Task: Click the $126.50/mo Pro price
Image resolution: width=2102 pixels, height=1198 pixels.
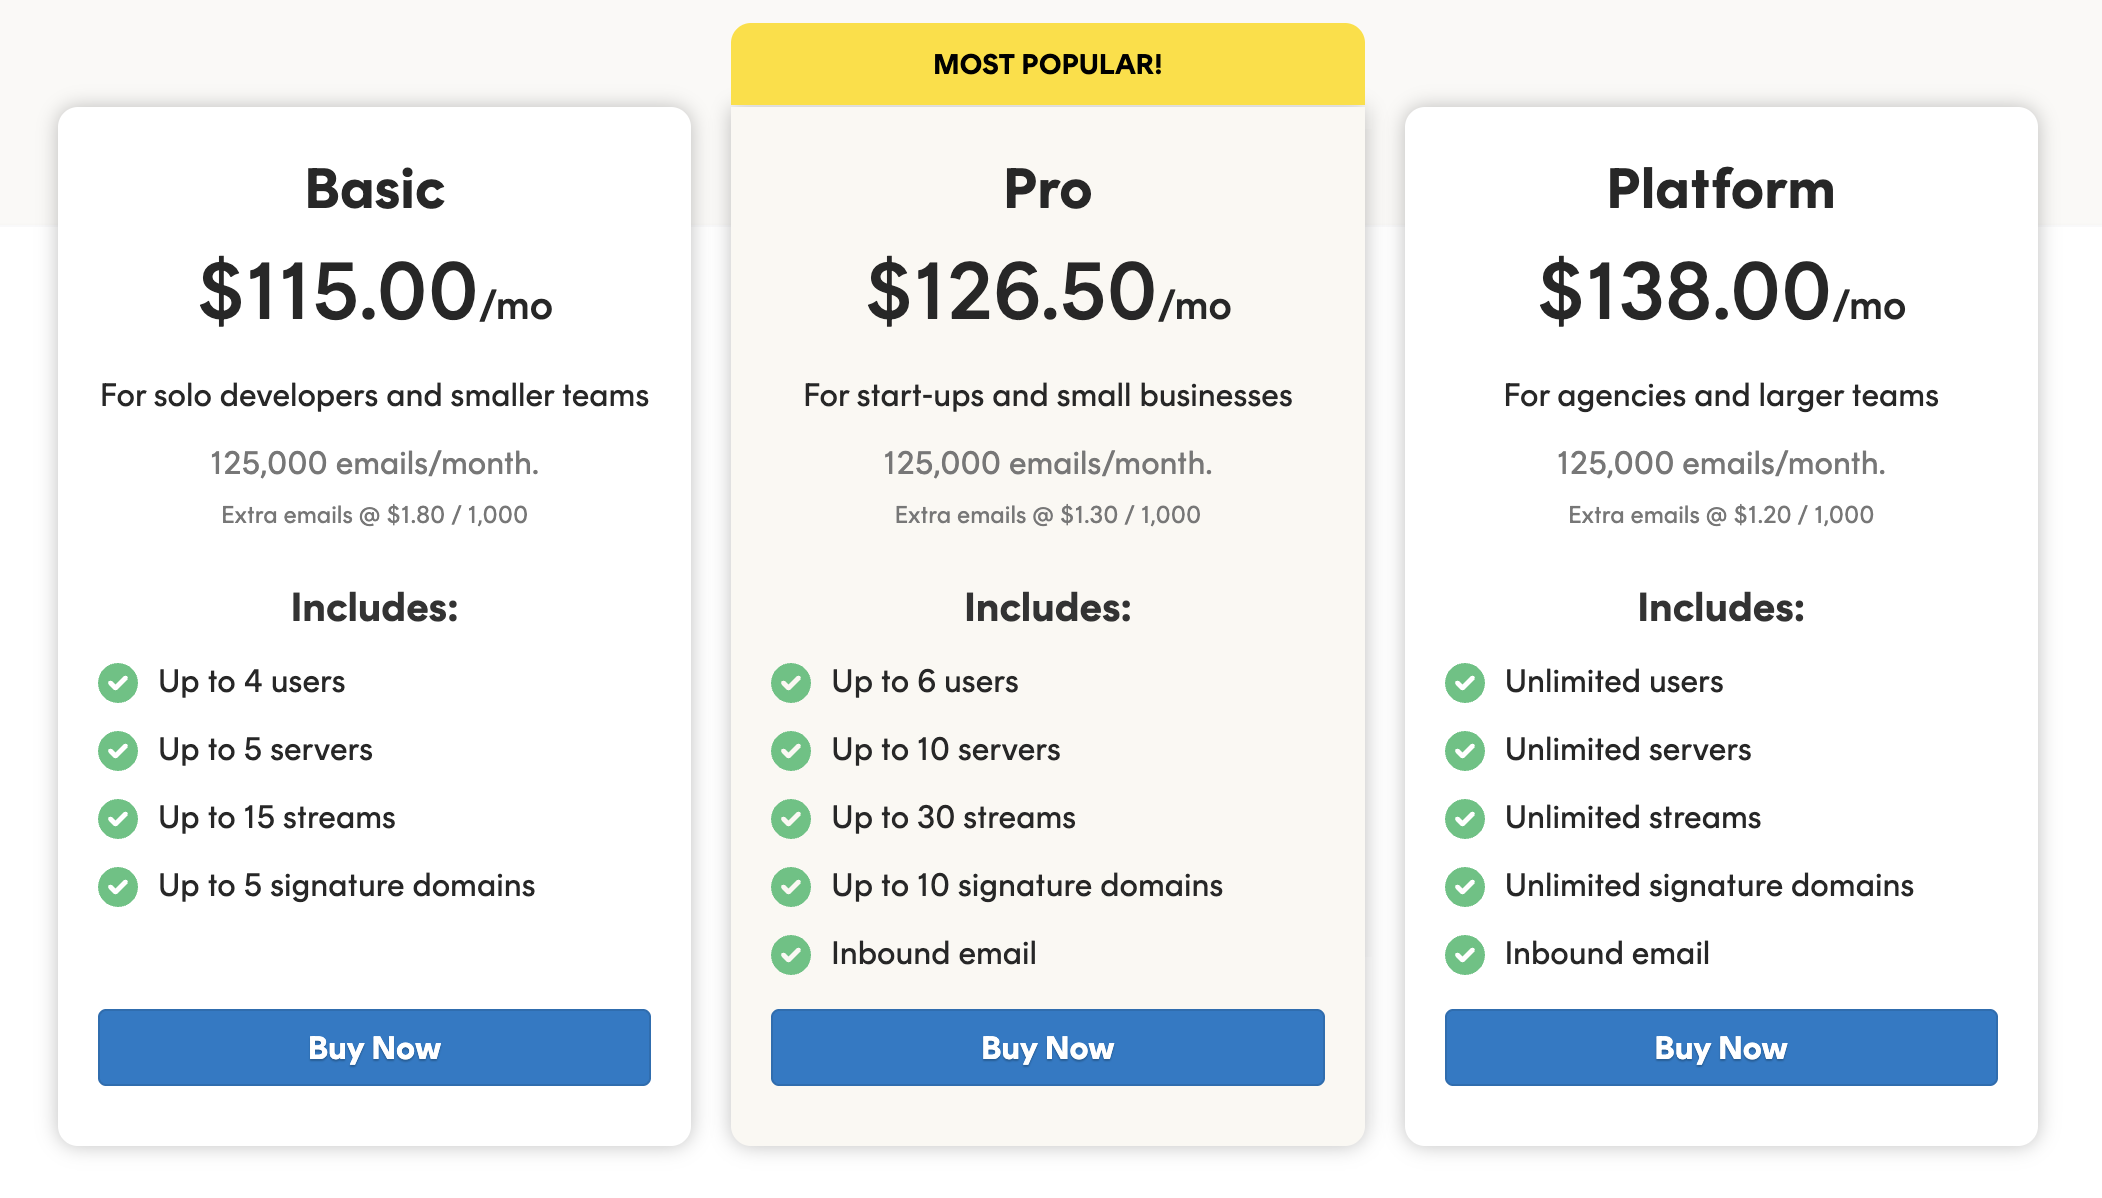Action: tap(1048, 291)
